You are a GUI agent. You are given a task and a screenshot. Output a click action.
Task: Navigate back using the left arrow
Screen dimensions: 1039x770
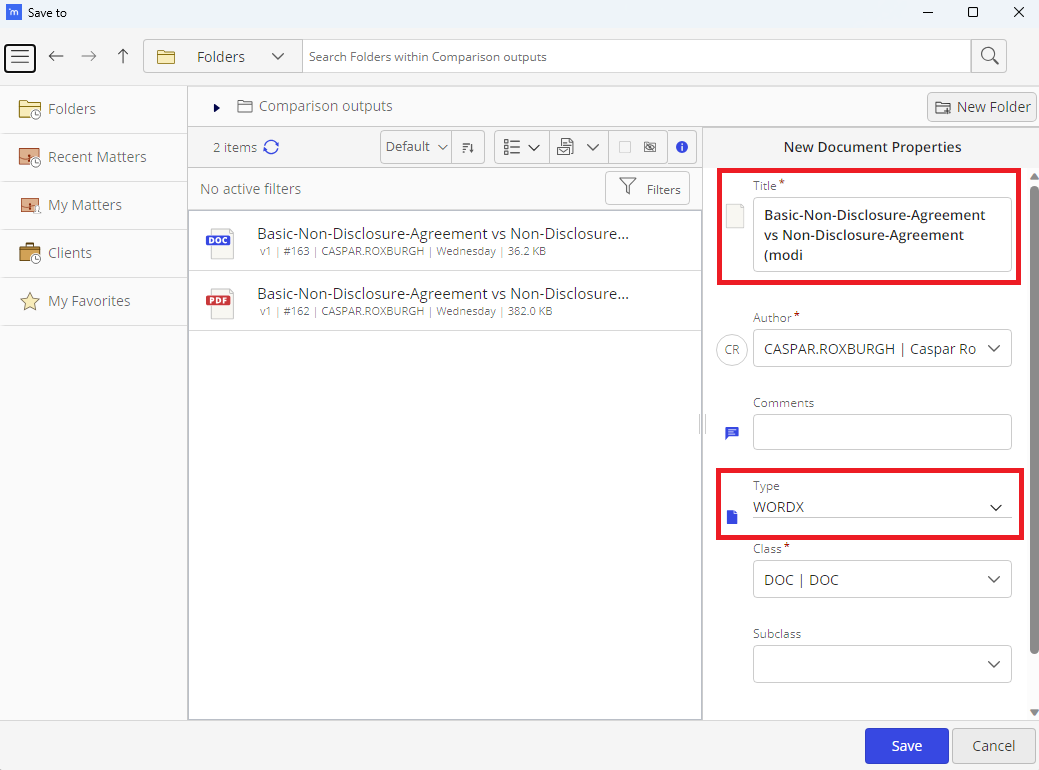(56, 57)
